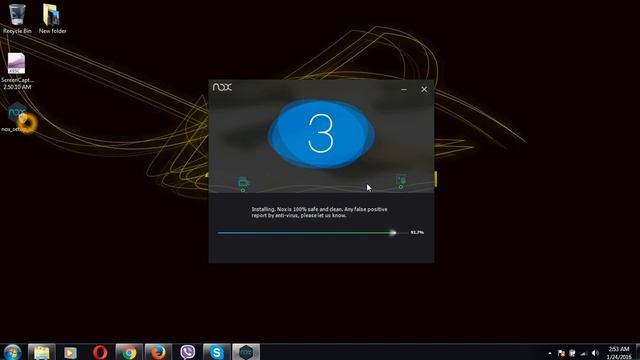640x360 pixels.
Task: Open the New folder desktop icon
Action: click(52, 19)
